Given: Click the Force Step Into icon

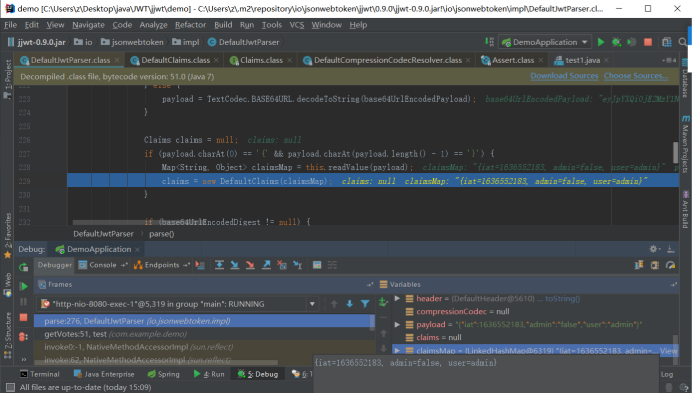Looking at the screenshot, I should (250, 265).
